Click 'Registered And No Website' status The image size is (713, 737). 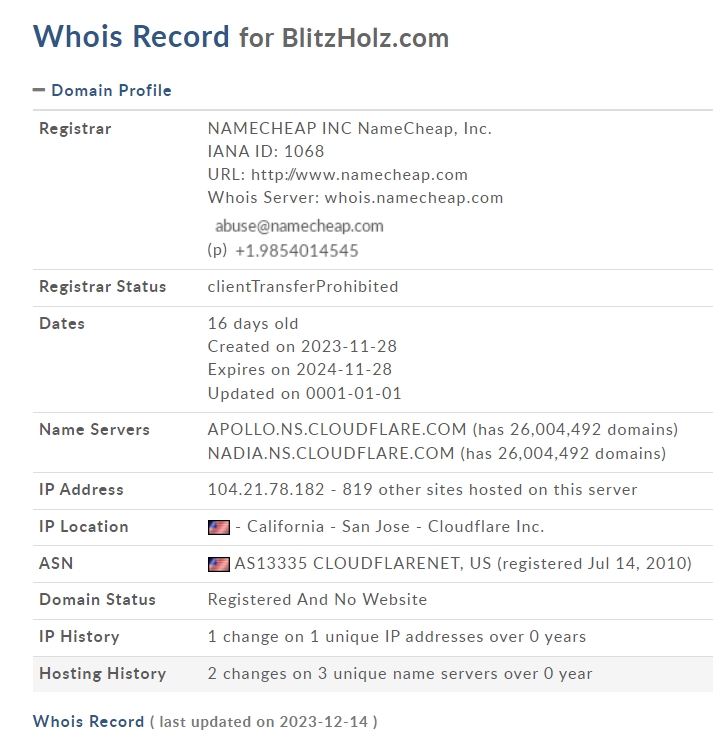[x=317, y=599]
